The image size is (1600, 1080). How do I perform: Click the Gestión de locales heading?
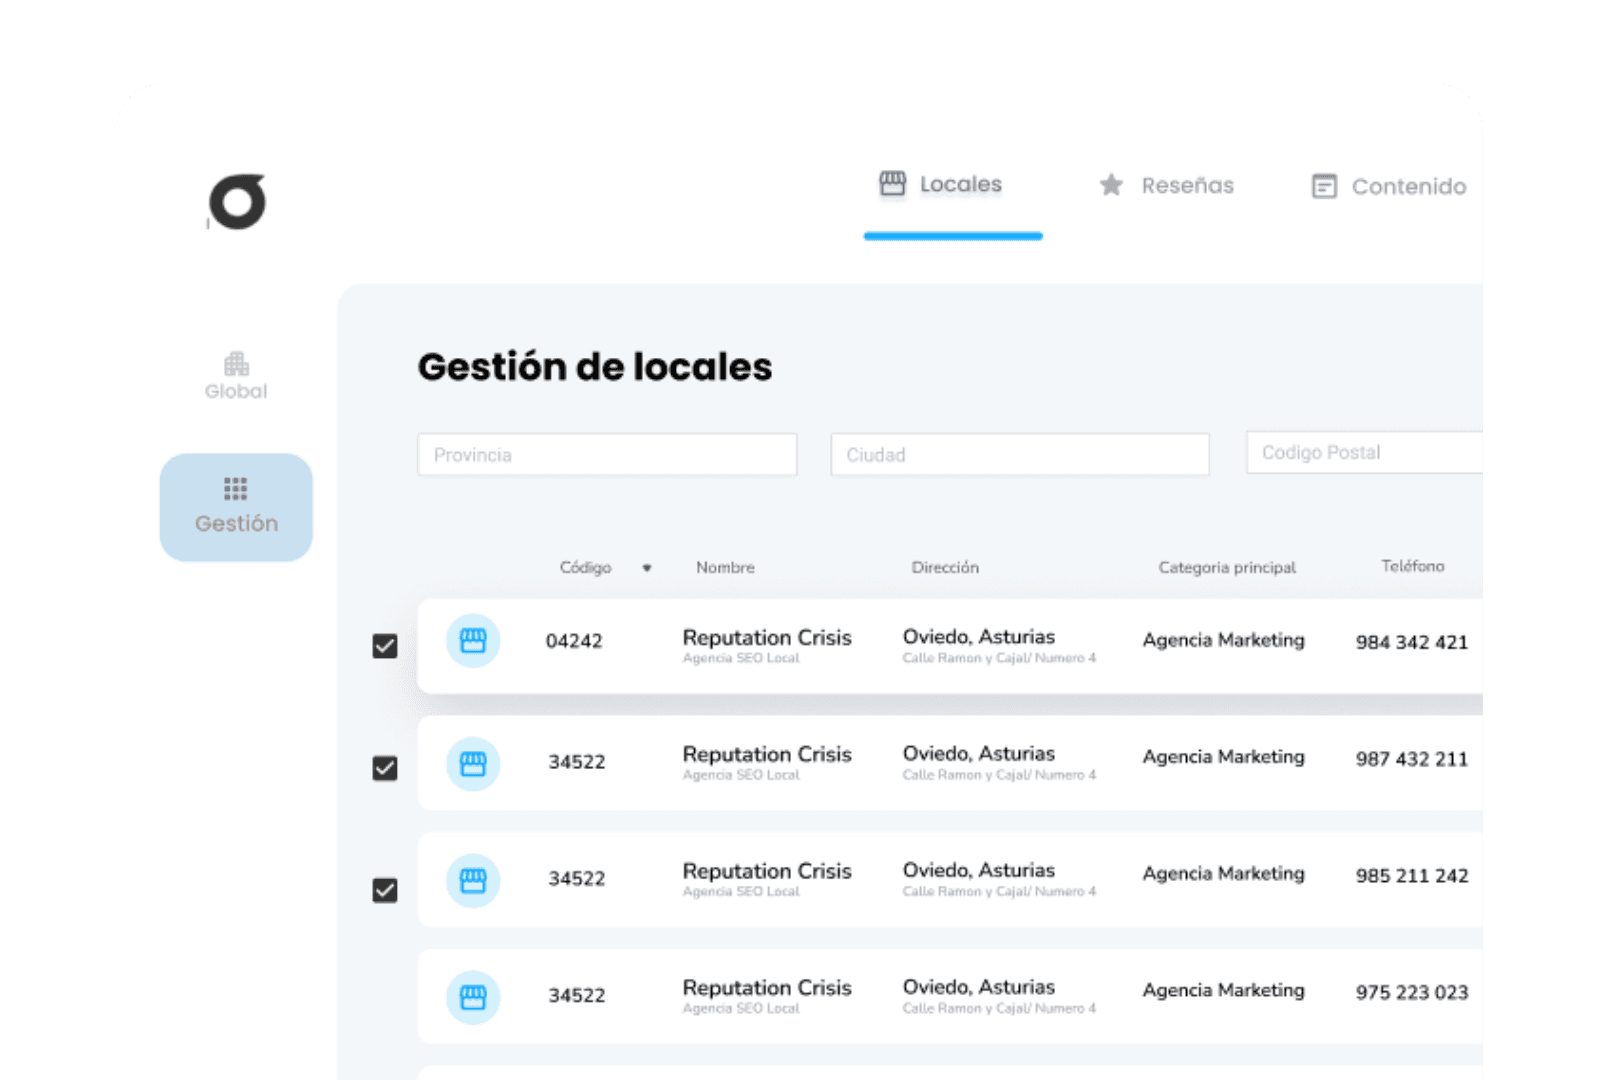[x=595, y=367]
